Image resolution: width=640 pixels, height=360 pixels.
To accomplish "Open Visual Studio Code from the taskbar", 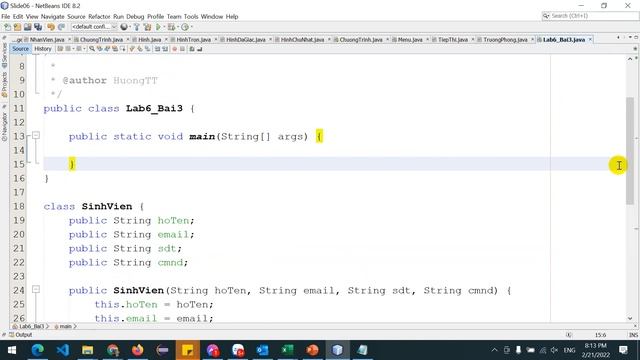I will (62, 350).
